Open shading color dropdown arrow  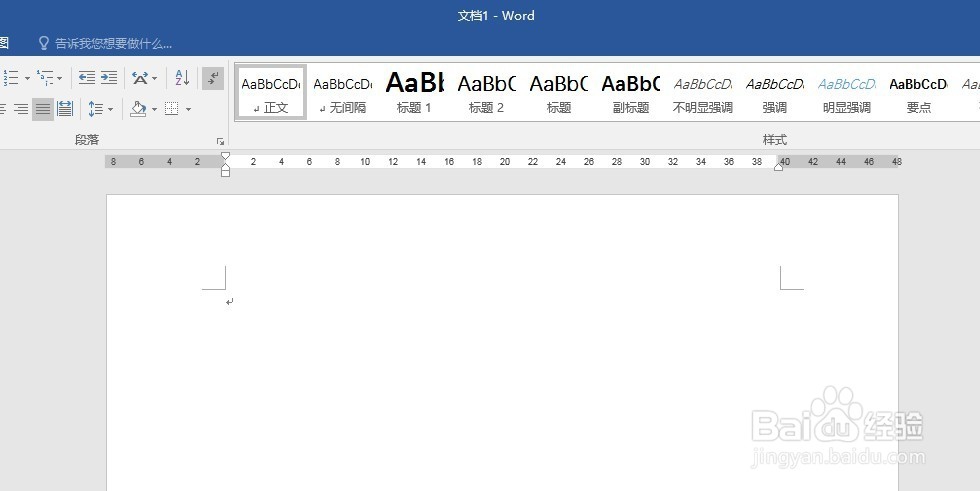click(x=154, y=110)
